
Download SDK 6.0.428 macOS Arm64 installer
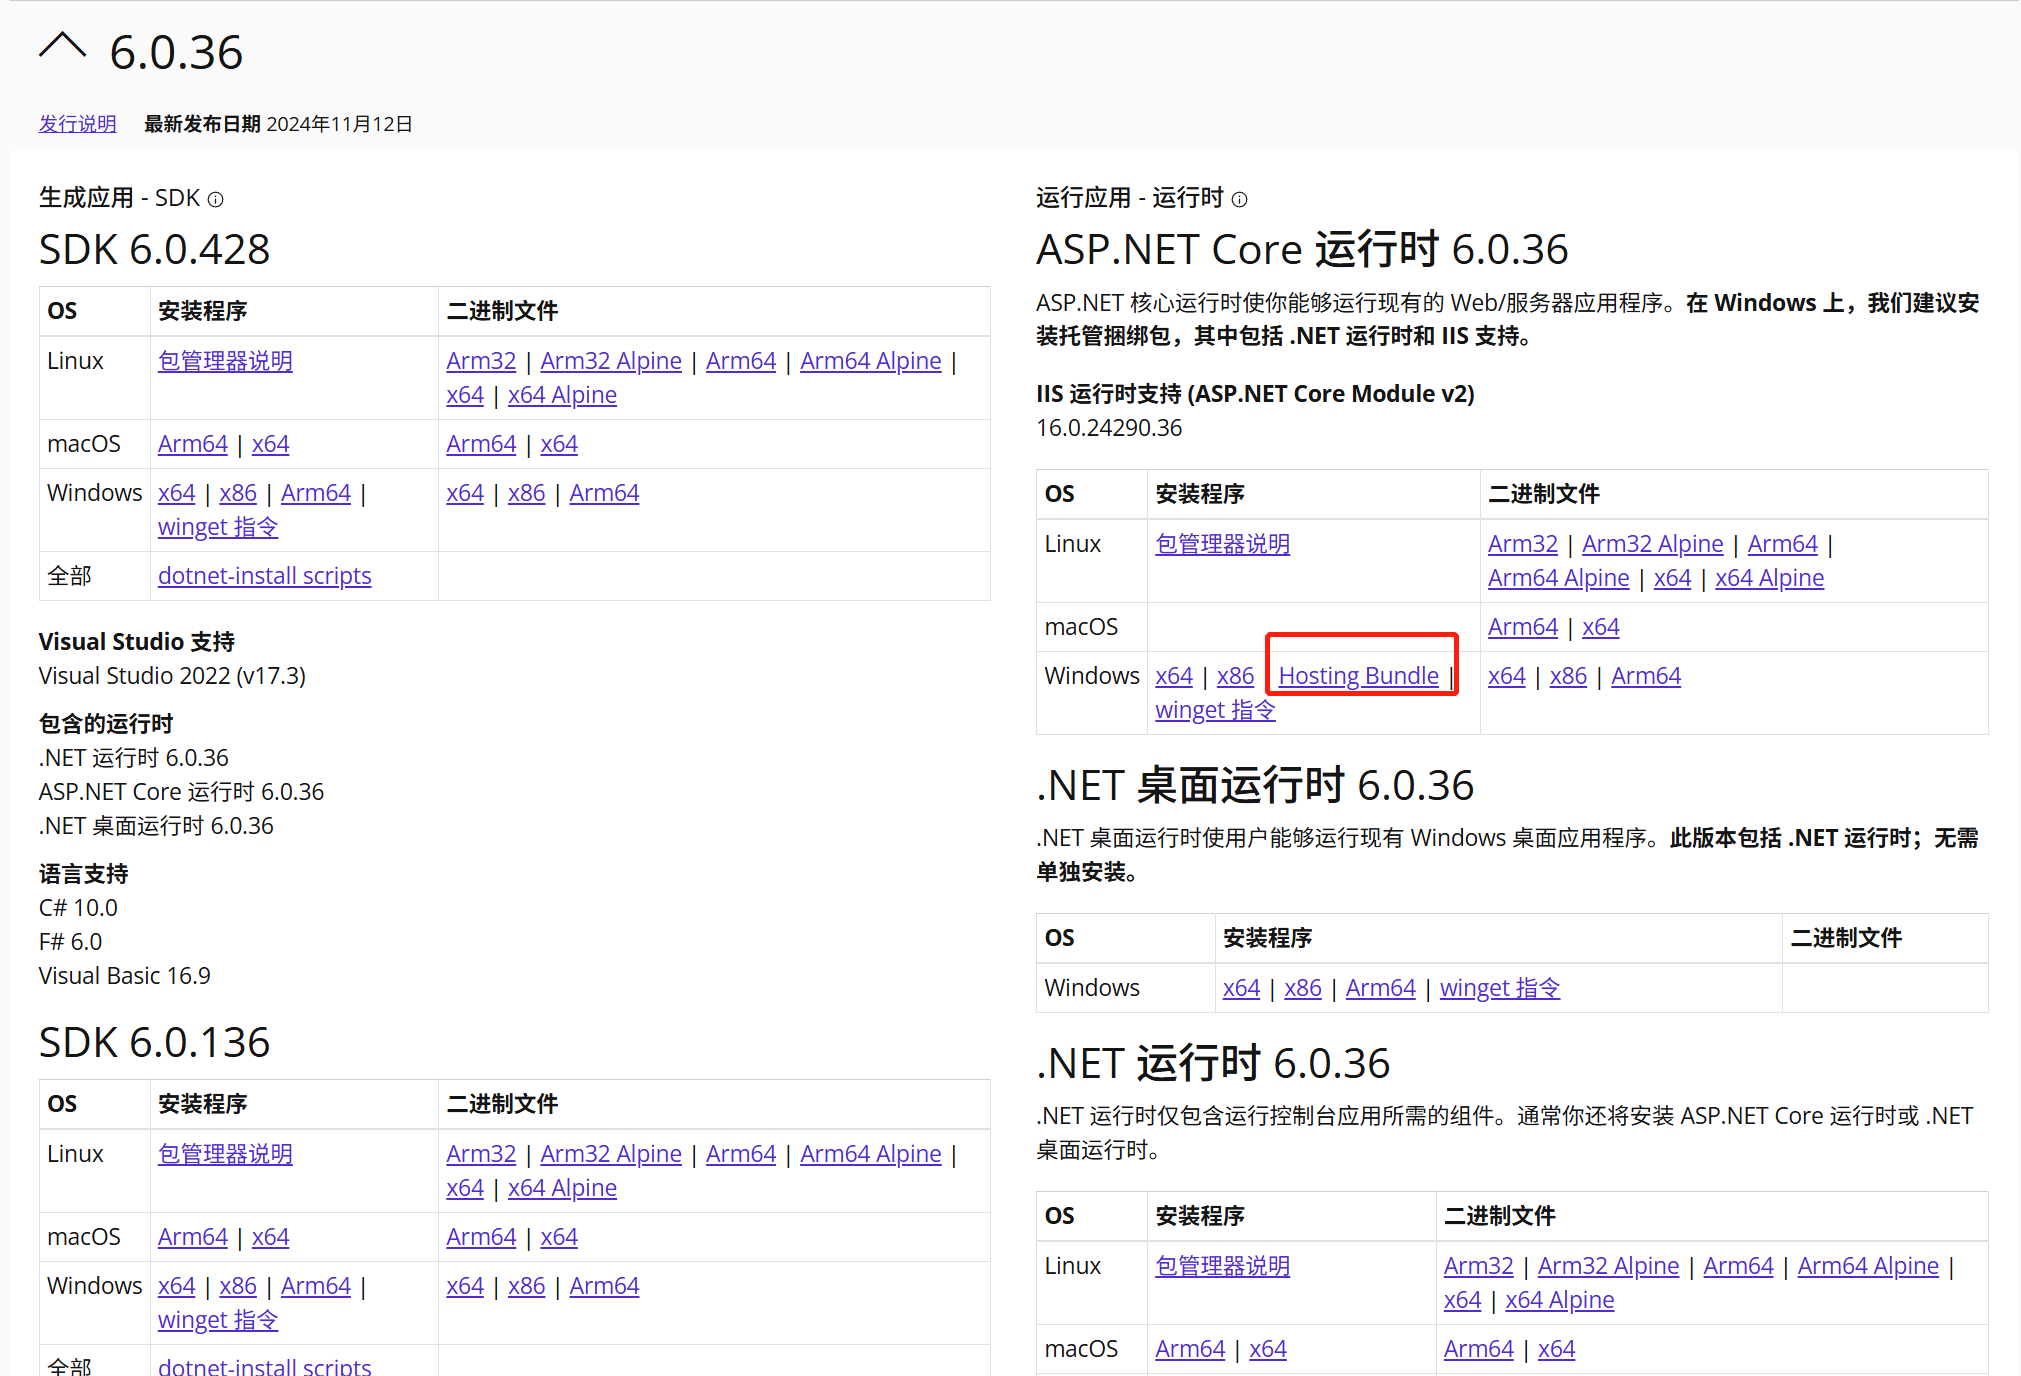(192, 444)
